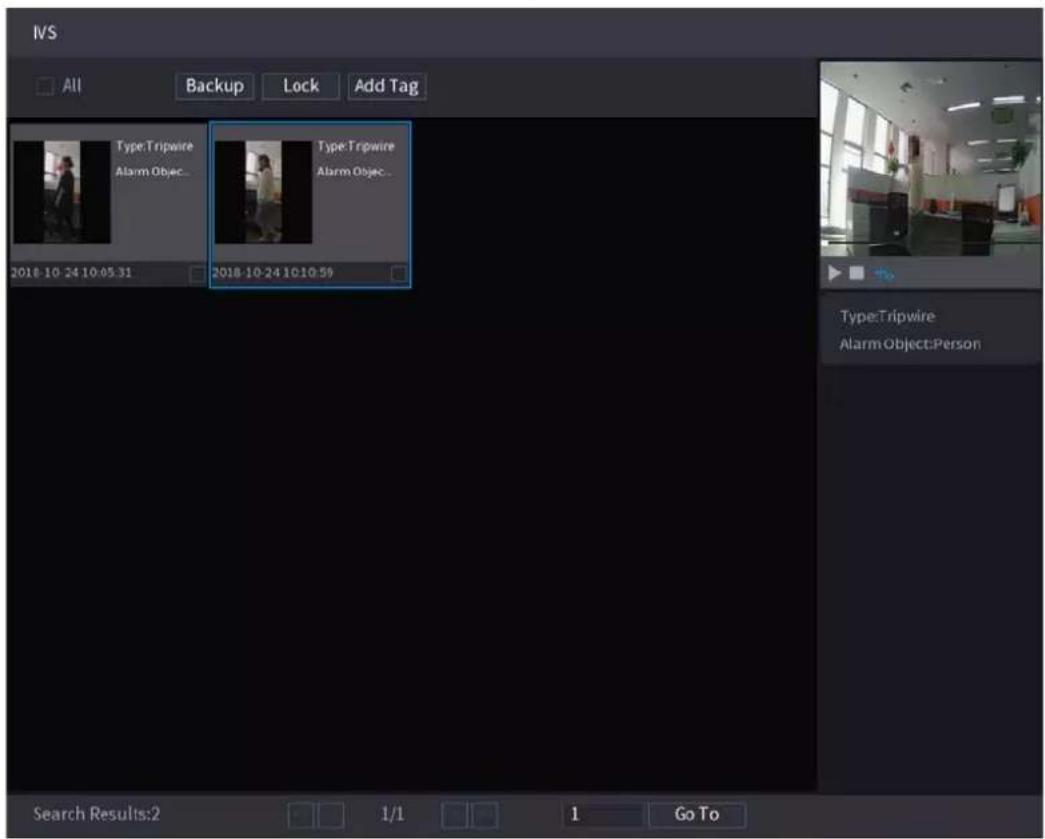Screen dimensions: 1045x839
Task: Click the page number input field
Action: coord(603,814)
